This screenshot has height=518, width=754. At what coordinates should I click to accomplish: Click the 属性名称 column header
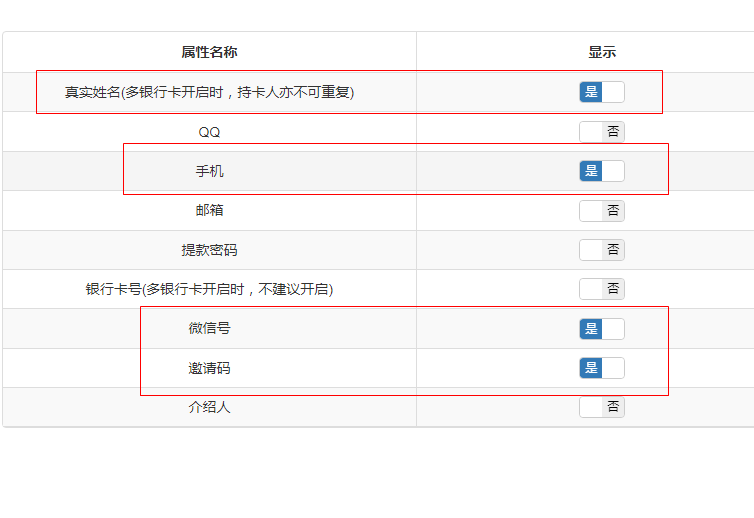(x=209, y=52)
